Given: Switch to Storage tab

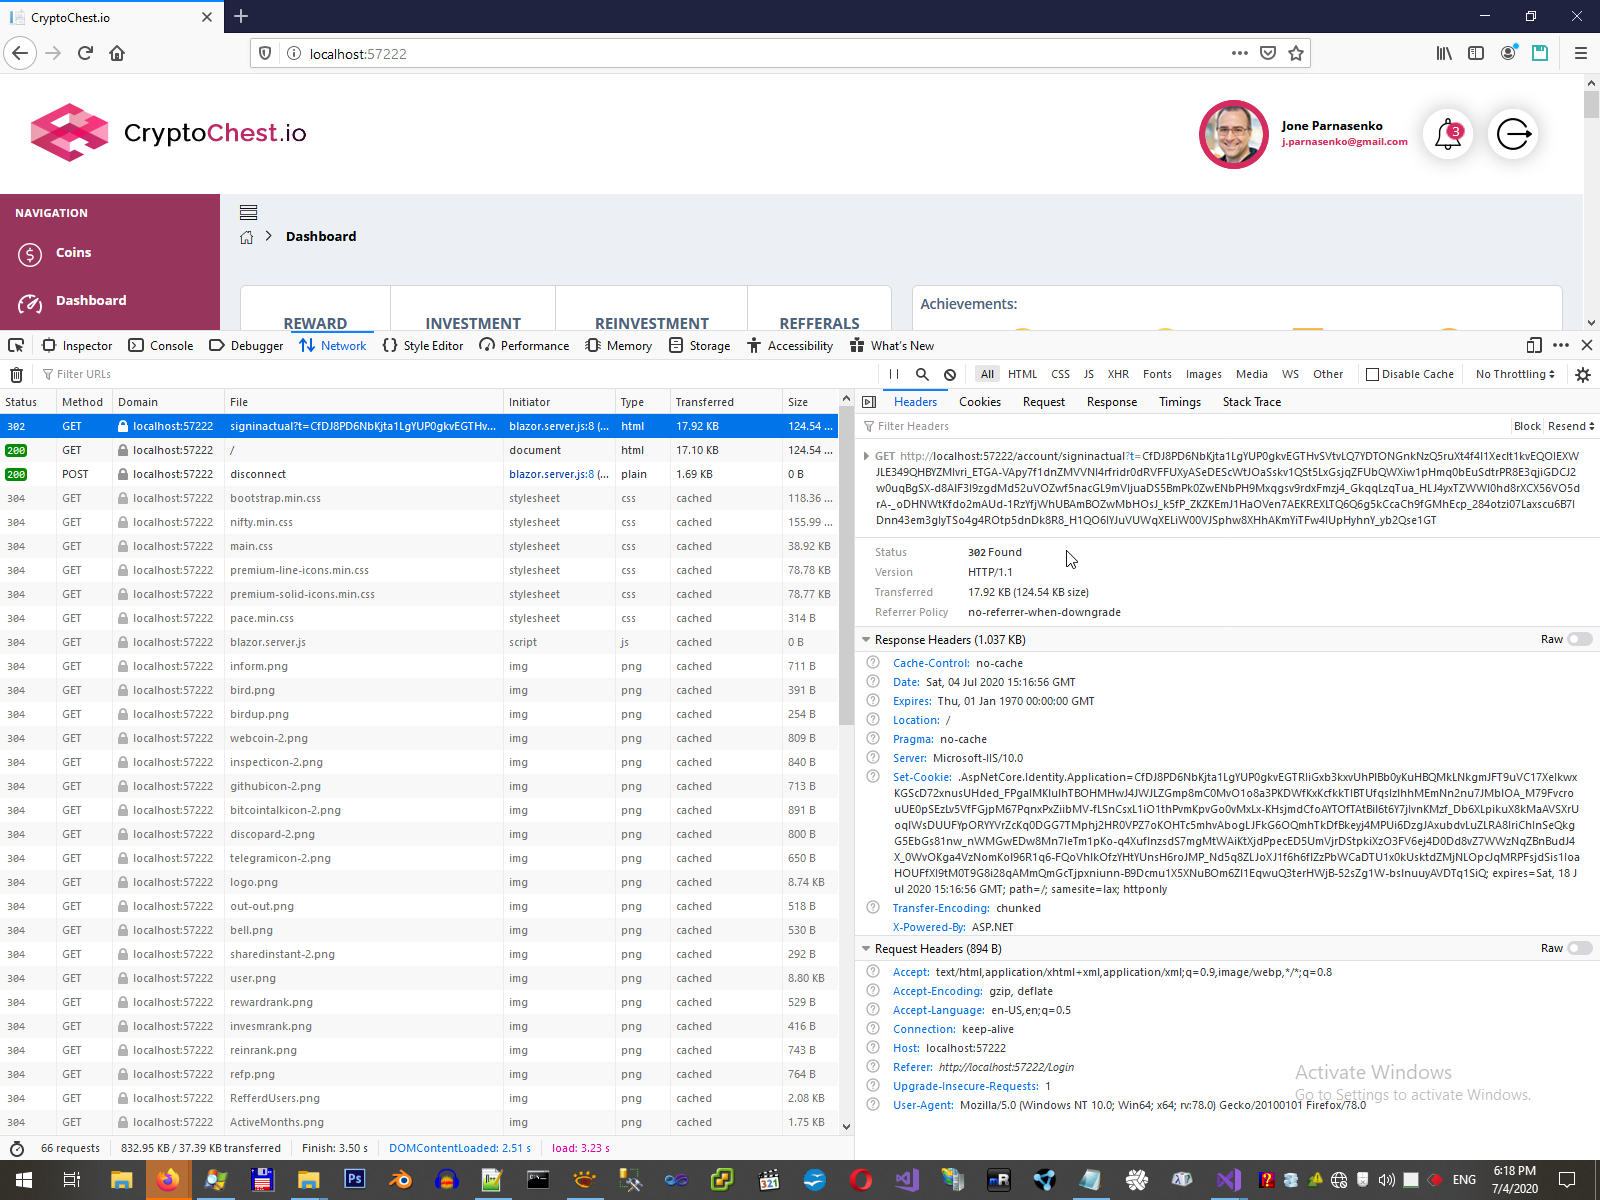Looking at the screenshot, I should pyautogui.click(x=699, y=345).
